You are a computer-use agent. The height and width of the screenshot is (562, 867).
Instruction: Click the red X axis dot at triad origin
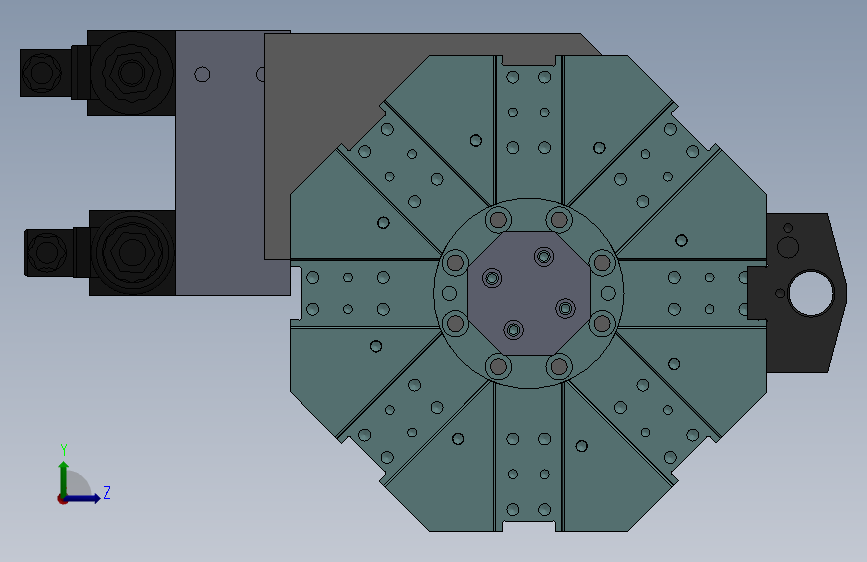(x=62, y=499)
